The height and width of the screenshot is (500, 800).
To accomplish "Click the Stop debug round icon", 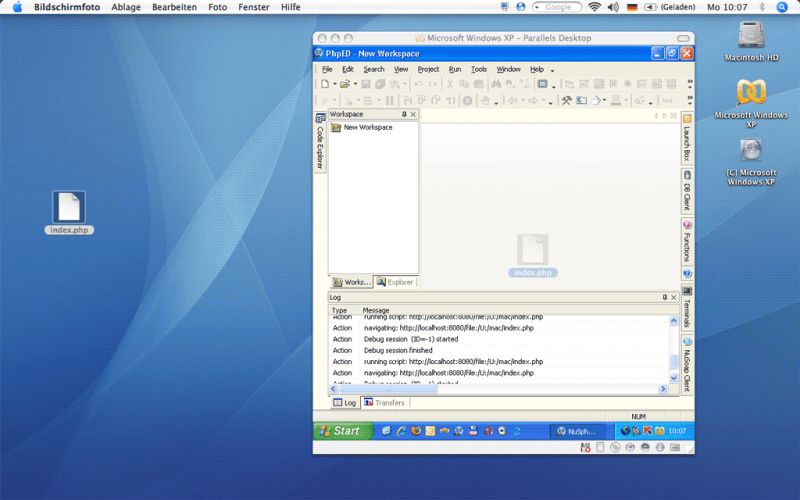I will coord(467,101).
